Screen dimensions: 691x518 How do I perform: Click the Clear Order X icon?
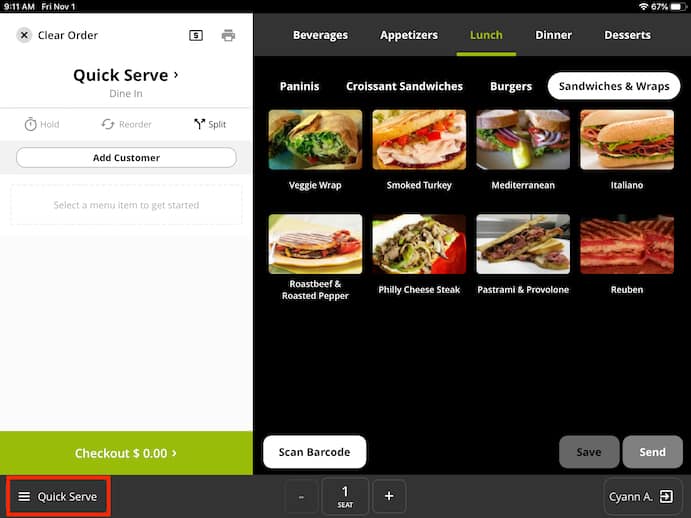[x=24, y=35]
